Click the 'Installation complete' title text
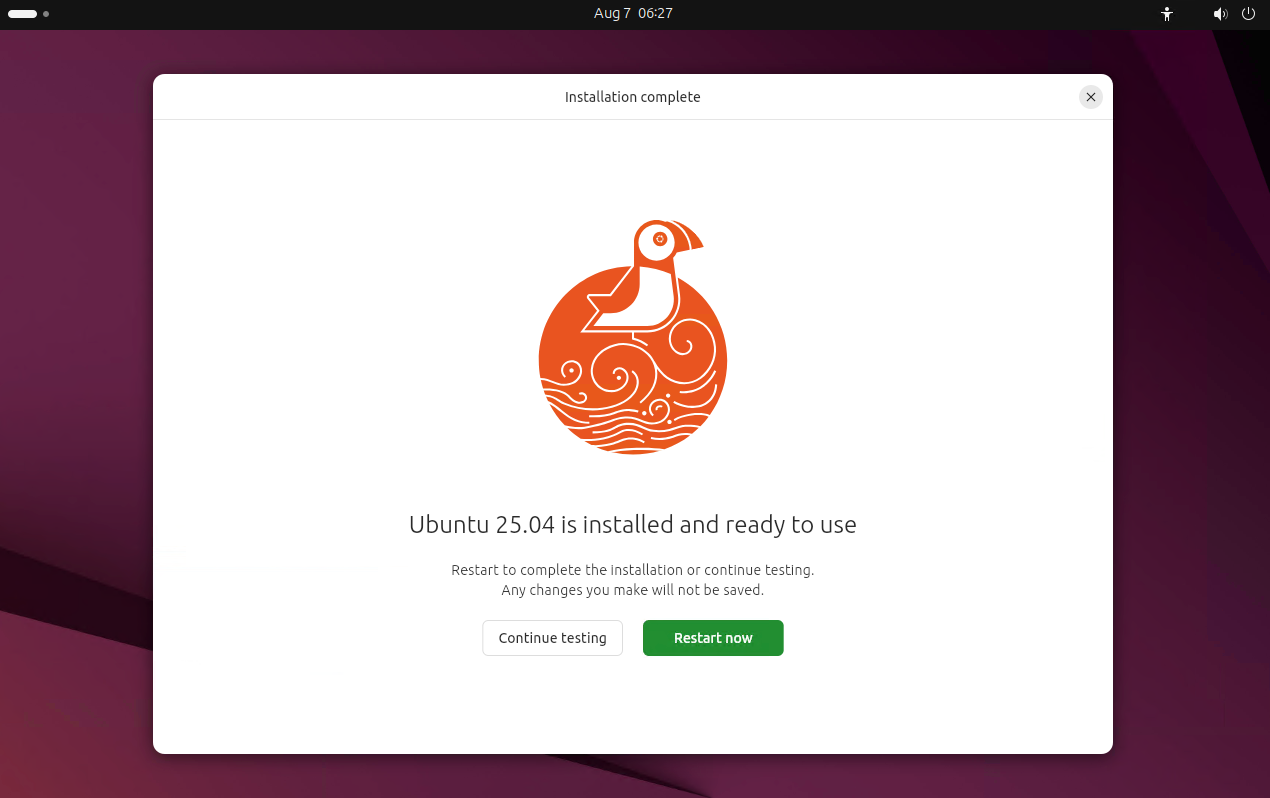This screenshot has height=798, width=1270. [633, 97]
